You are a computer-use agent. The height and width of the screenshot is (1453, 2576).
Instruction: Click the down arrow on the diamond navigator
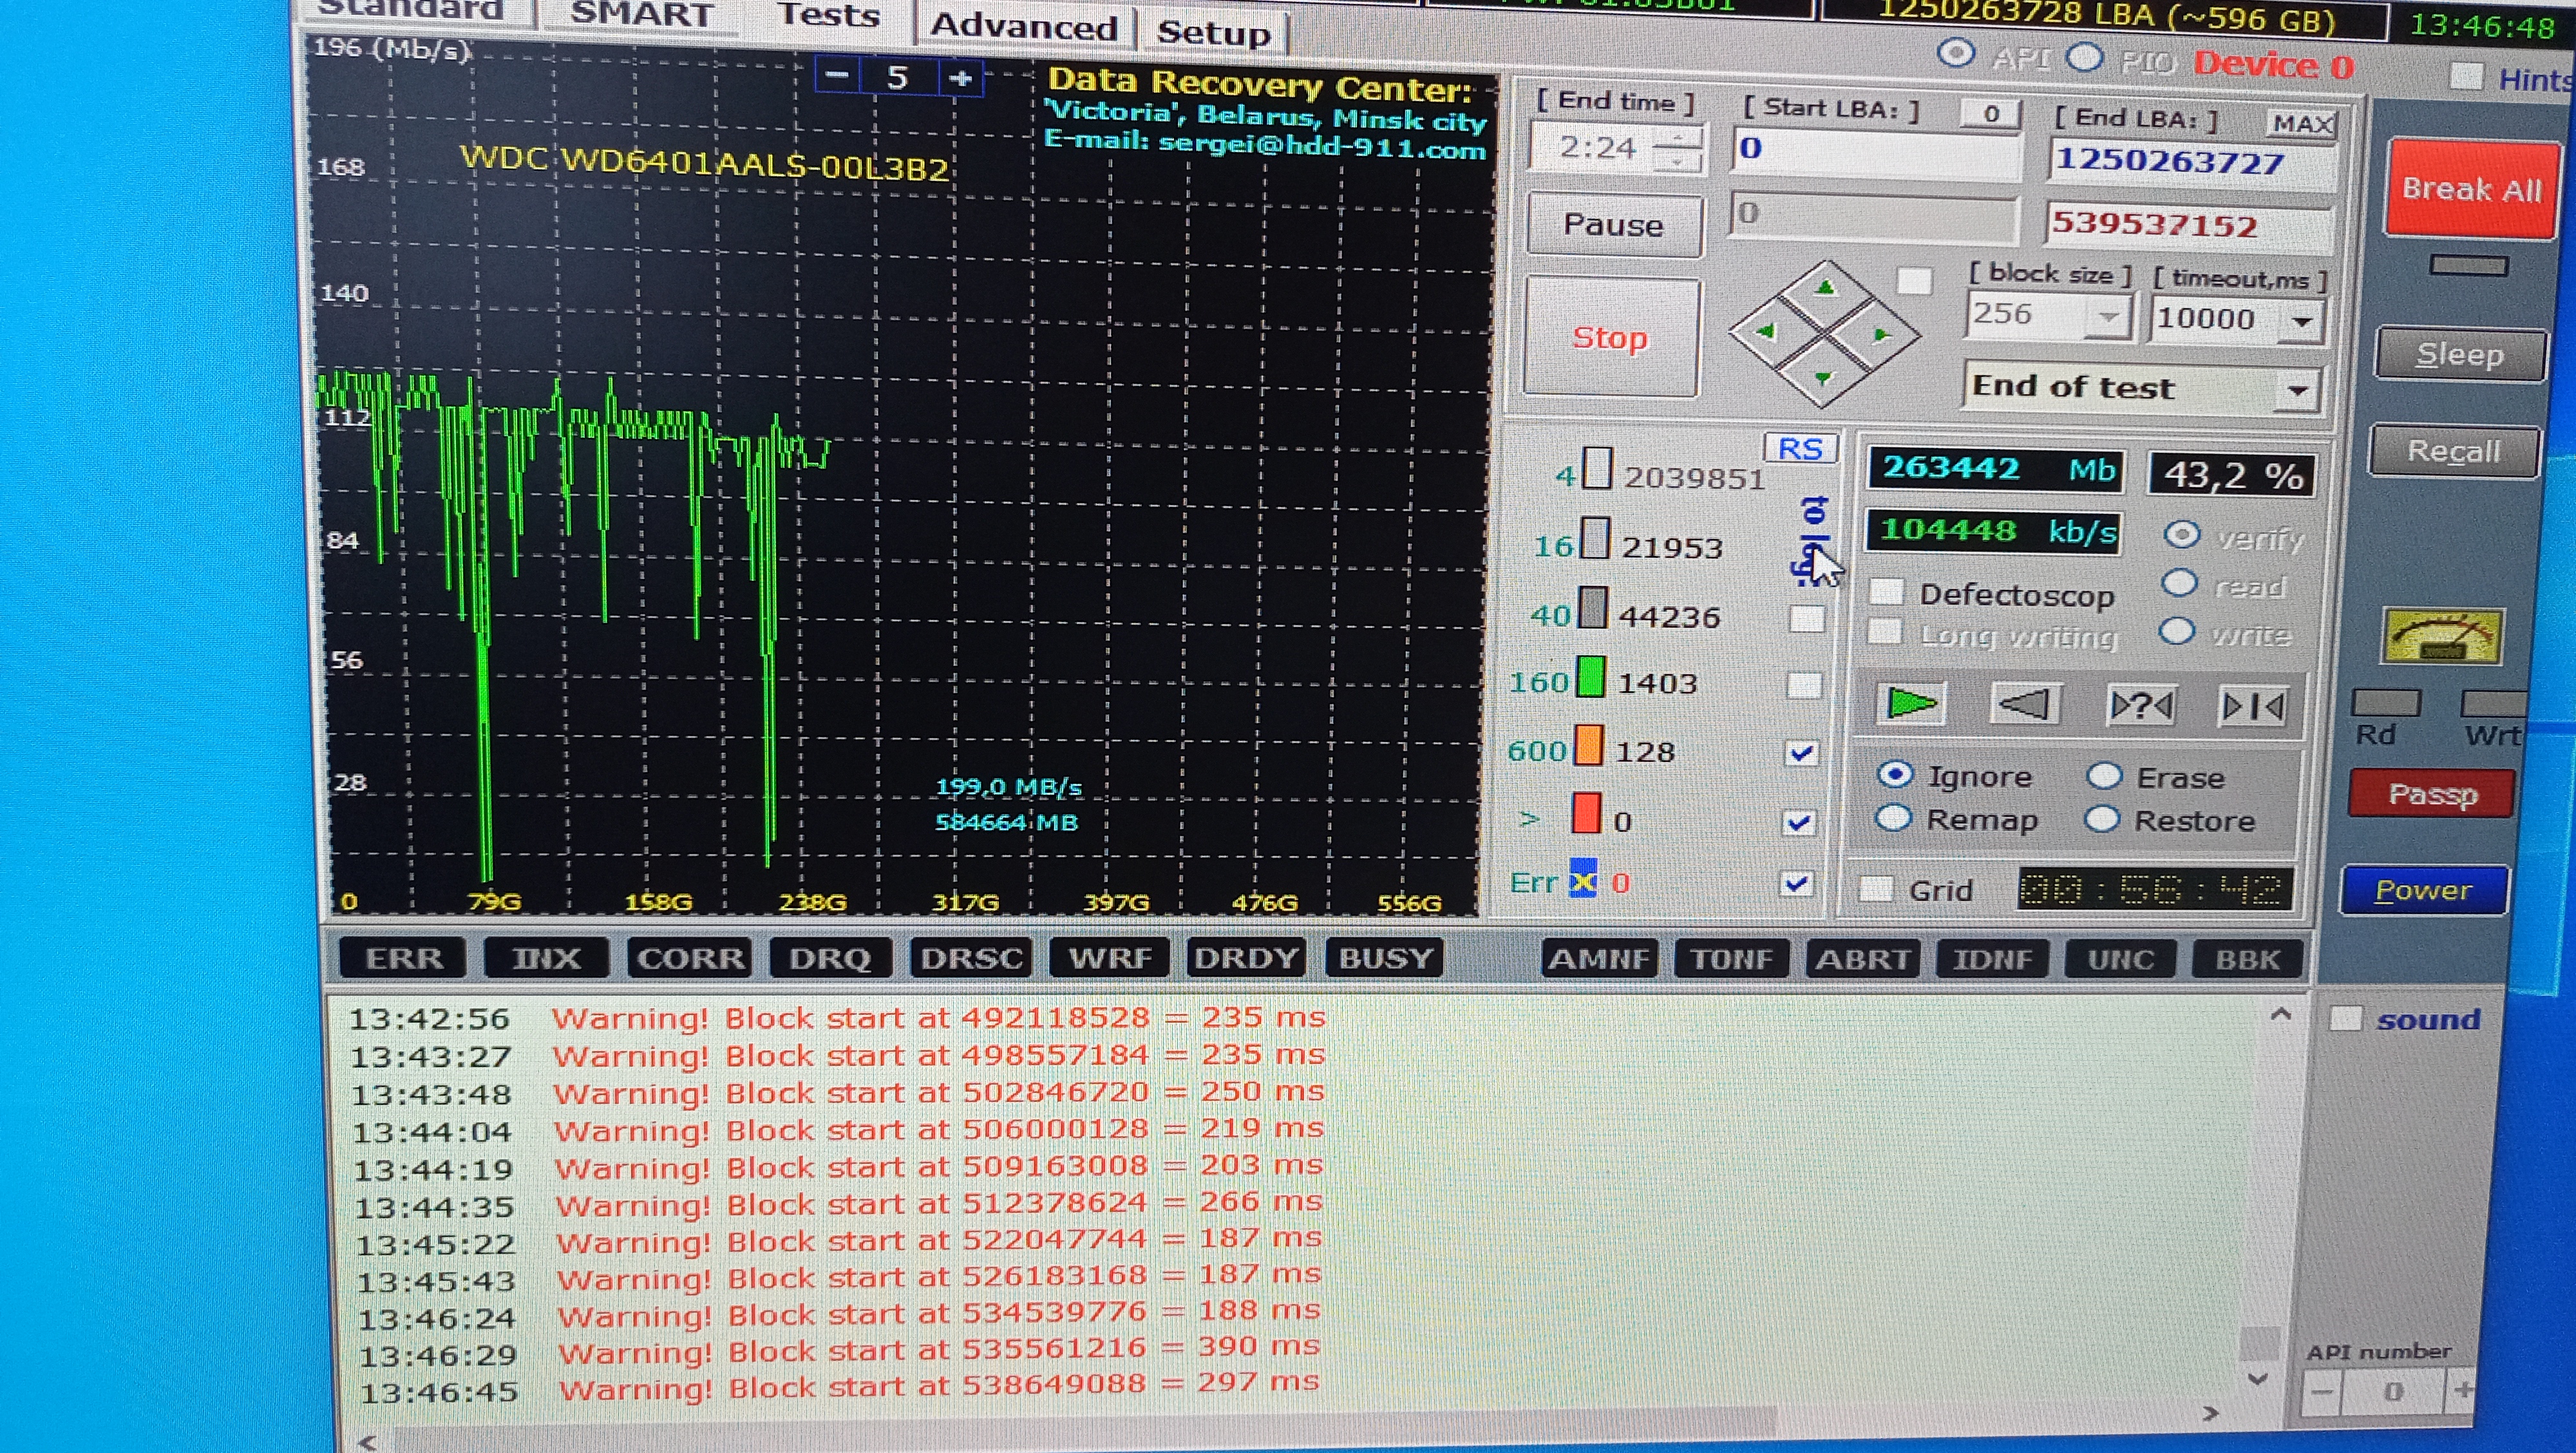(1823, 378)
